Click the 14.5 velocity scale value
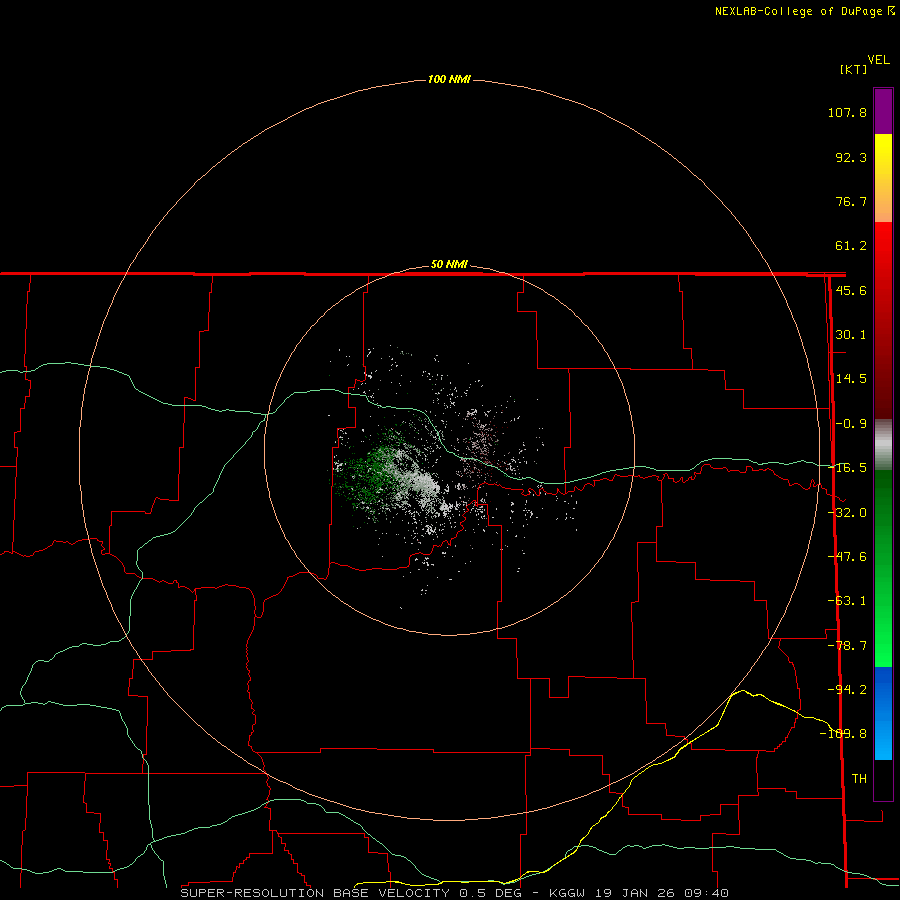Screen dimensions: 900x900 tap(851, 379)
